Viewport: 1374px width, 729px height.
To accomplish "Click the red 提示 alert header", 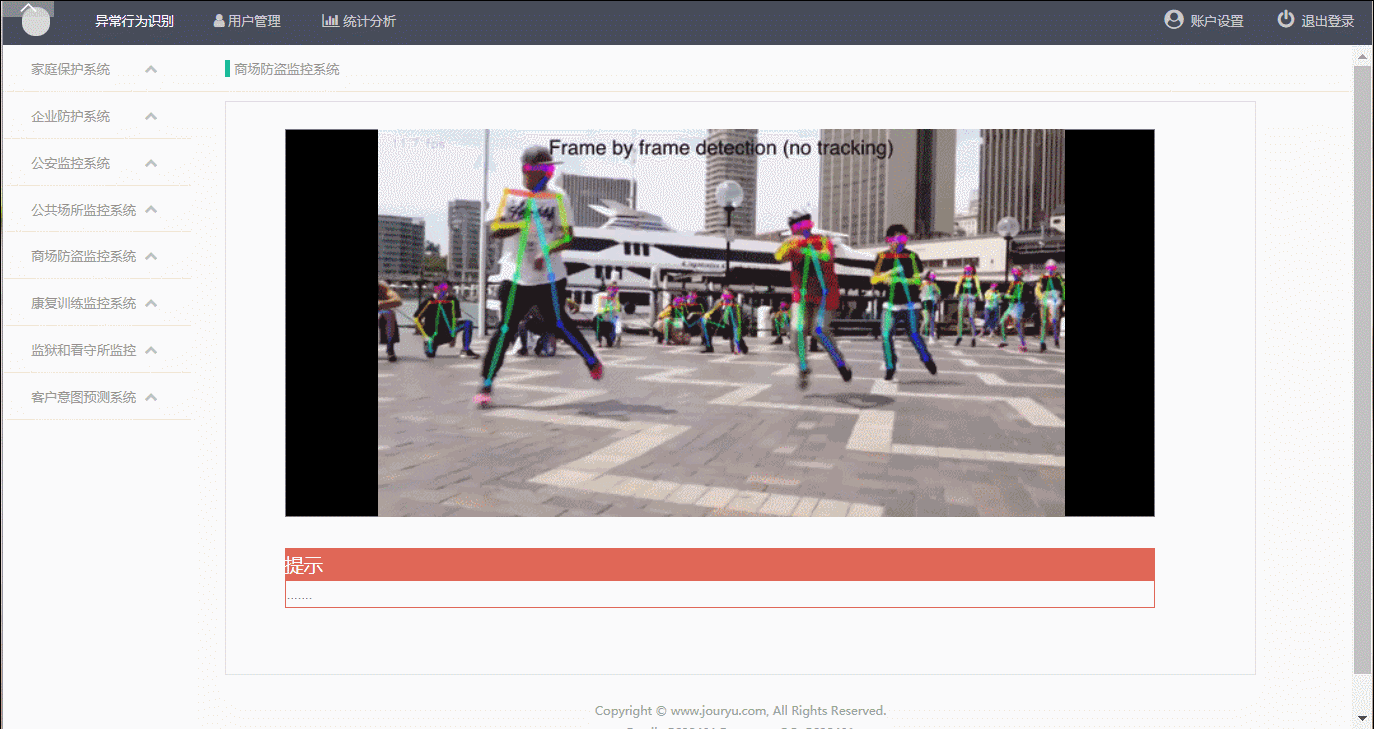I will click(x=720, y=565).
